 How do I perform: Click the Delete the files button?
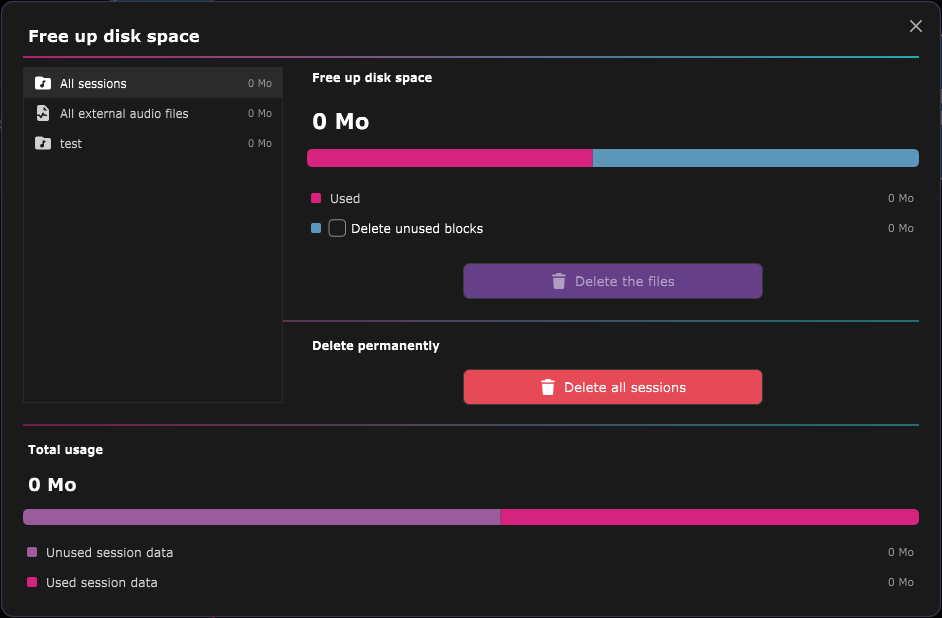pos(613,281)
